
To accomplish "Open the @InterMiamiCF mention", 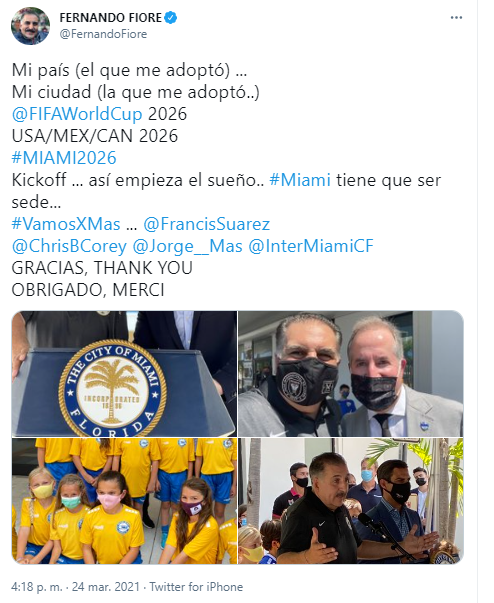I will [311, 246].
